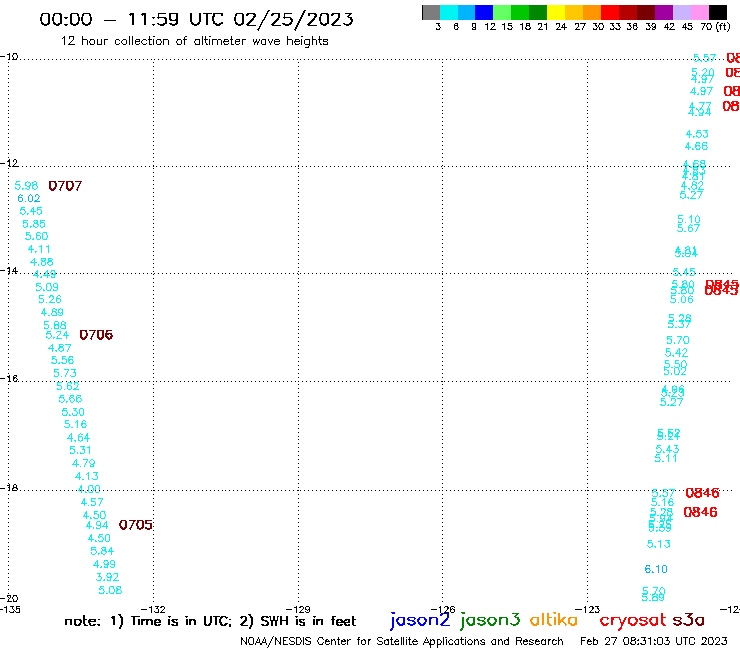Screen dimensions: 740x650
Task: Click the wave height value 4.13
Action: click(87, 476)
